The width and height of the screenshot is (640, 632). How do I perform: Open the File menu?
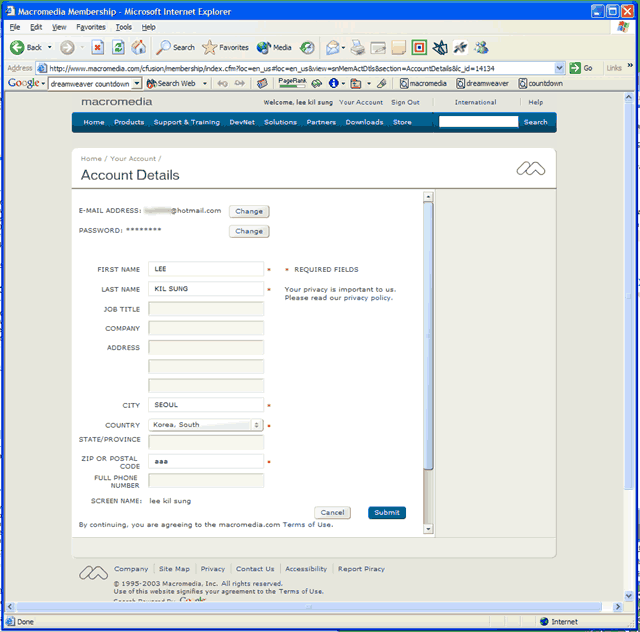coord(15,27)
